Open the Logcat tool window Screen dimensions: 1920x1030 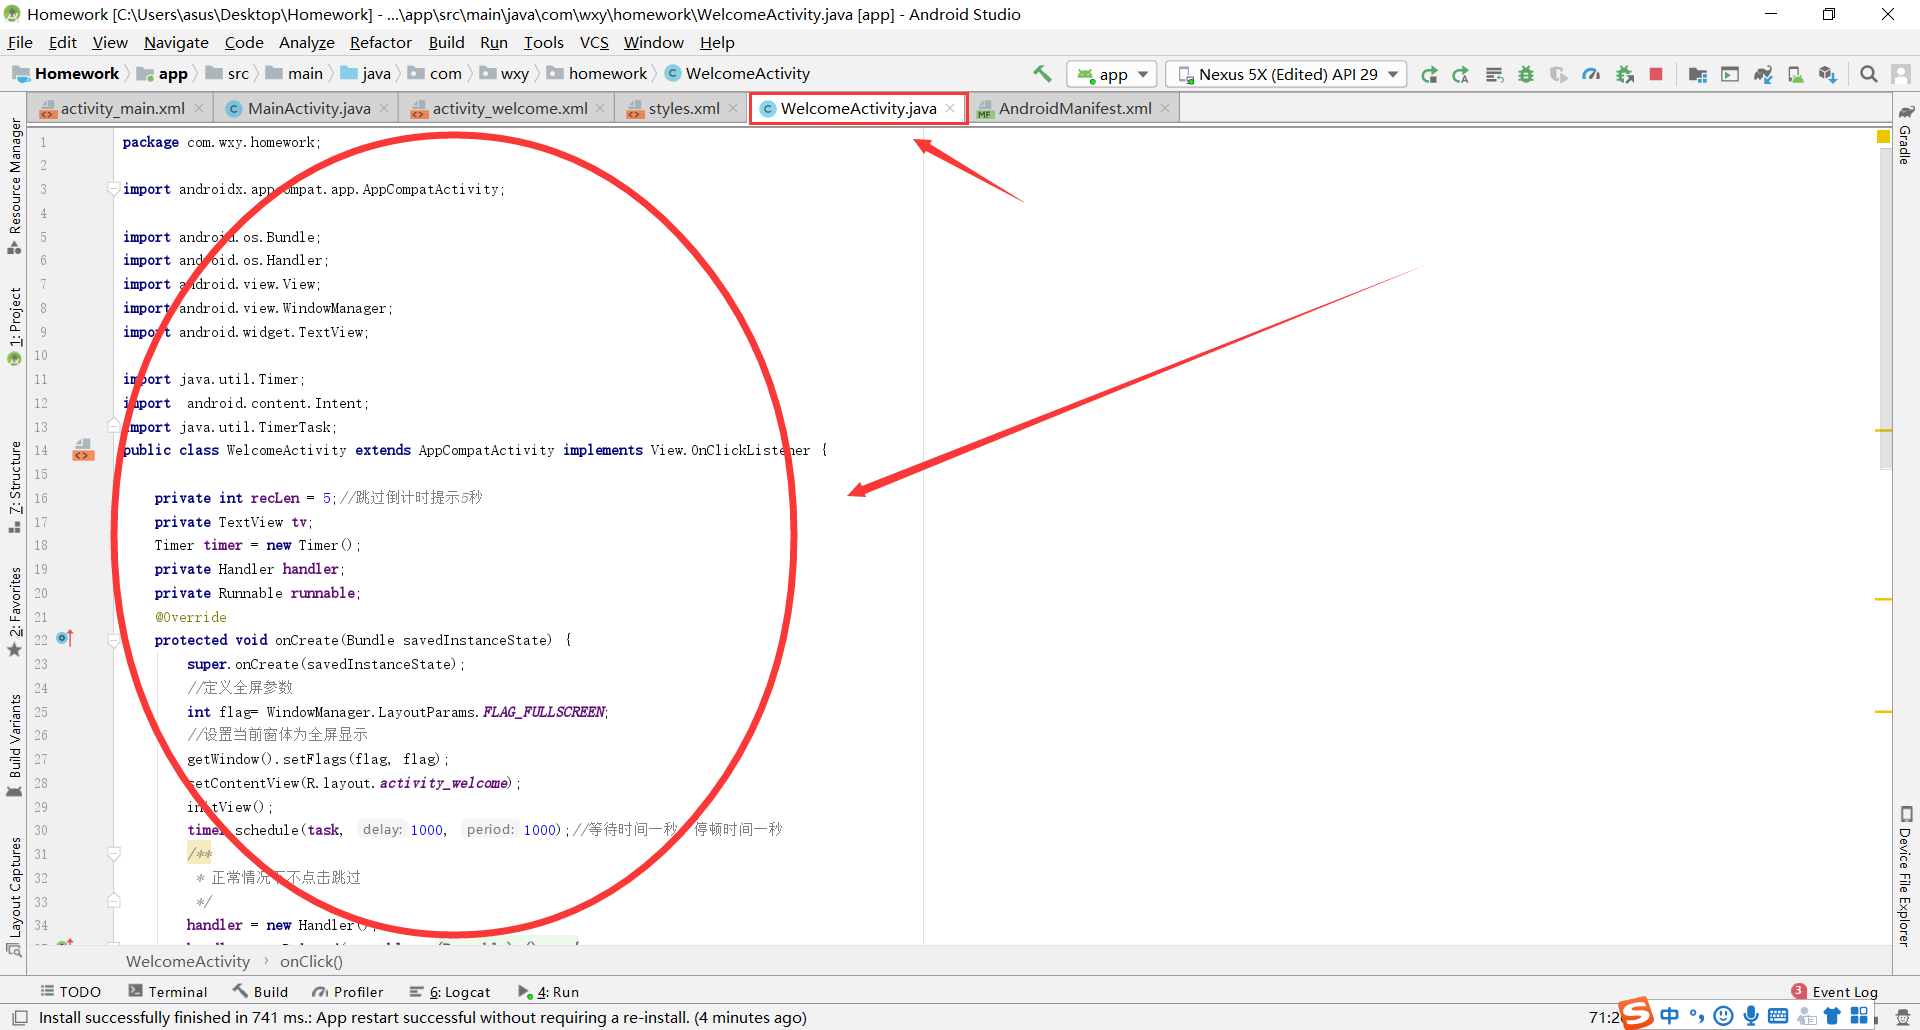click(450, 991)
